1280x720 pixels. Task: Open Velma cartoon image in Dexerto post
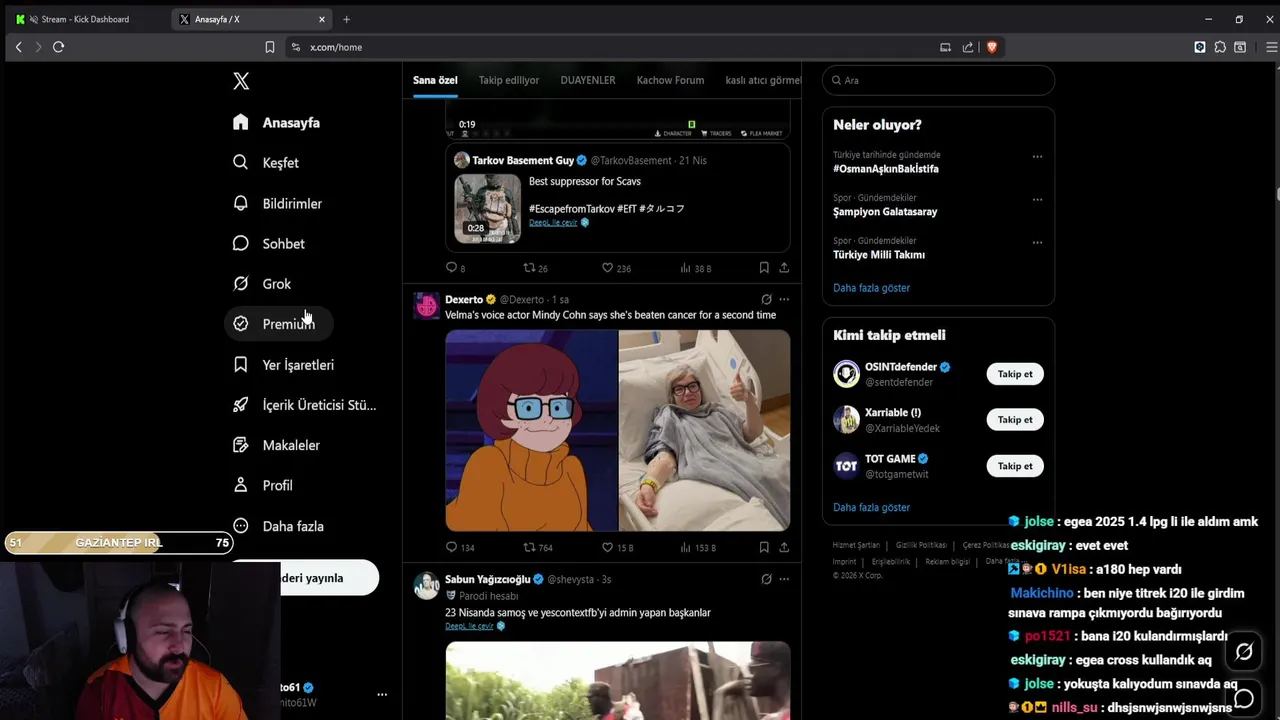pyautogui.click(x=531, y=430)
